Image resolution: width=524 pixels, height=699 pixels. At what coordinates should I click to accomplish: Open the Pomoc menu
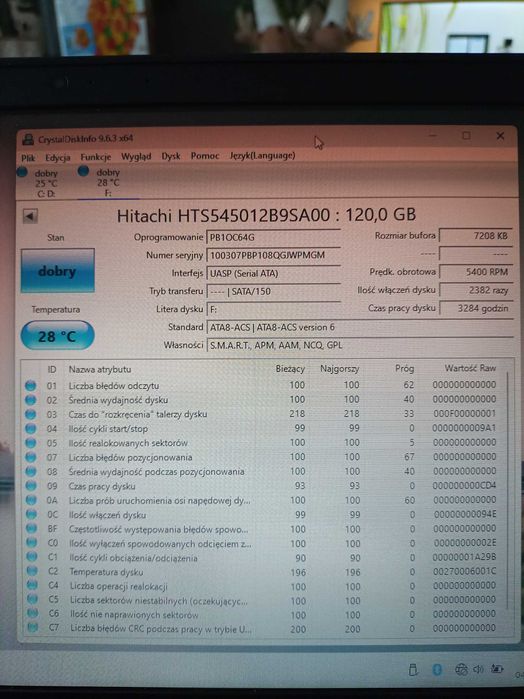coord(205,156)
